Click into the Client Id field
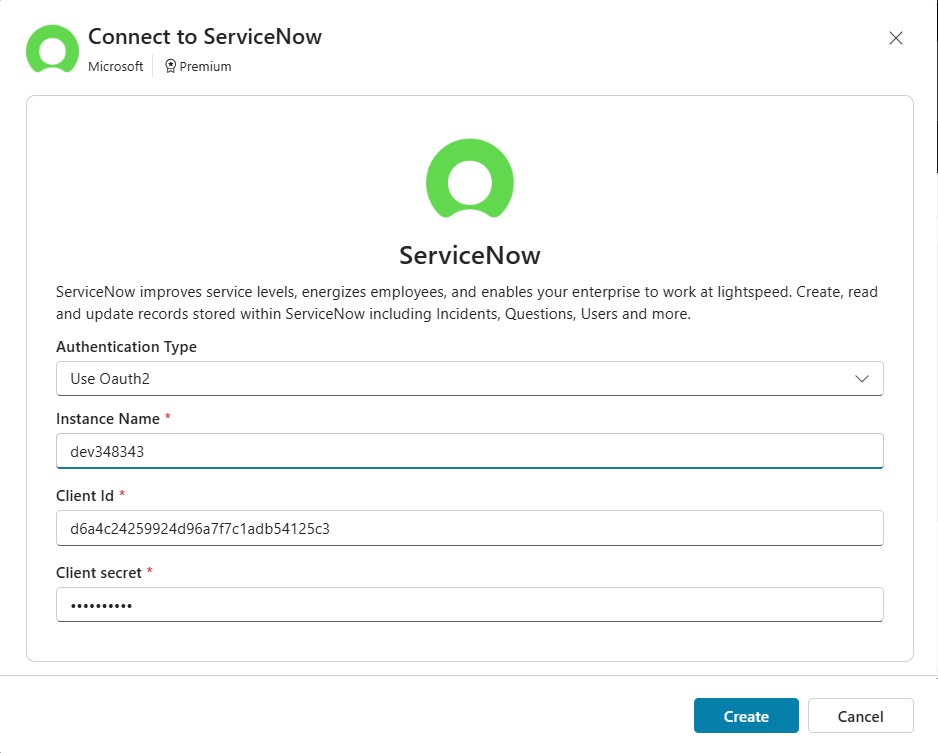 tap(470, 528)
